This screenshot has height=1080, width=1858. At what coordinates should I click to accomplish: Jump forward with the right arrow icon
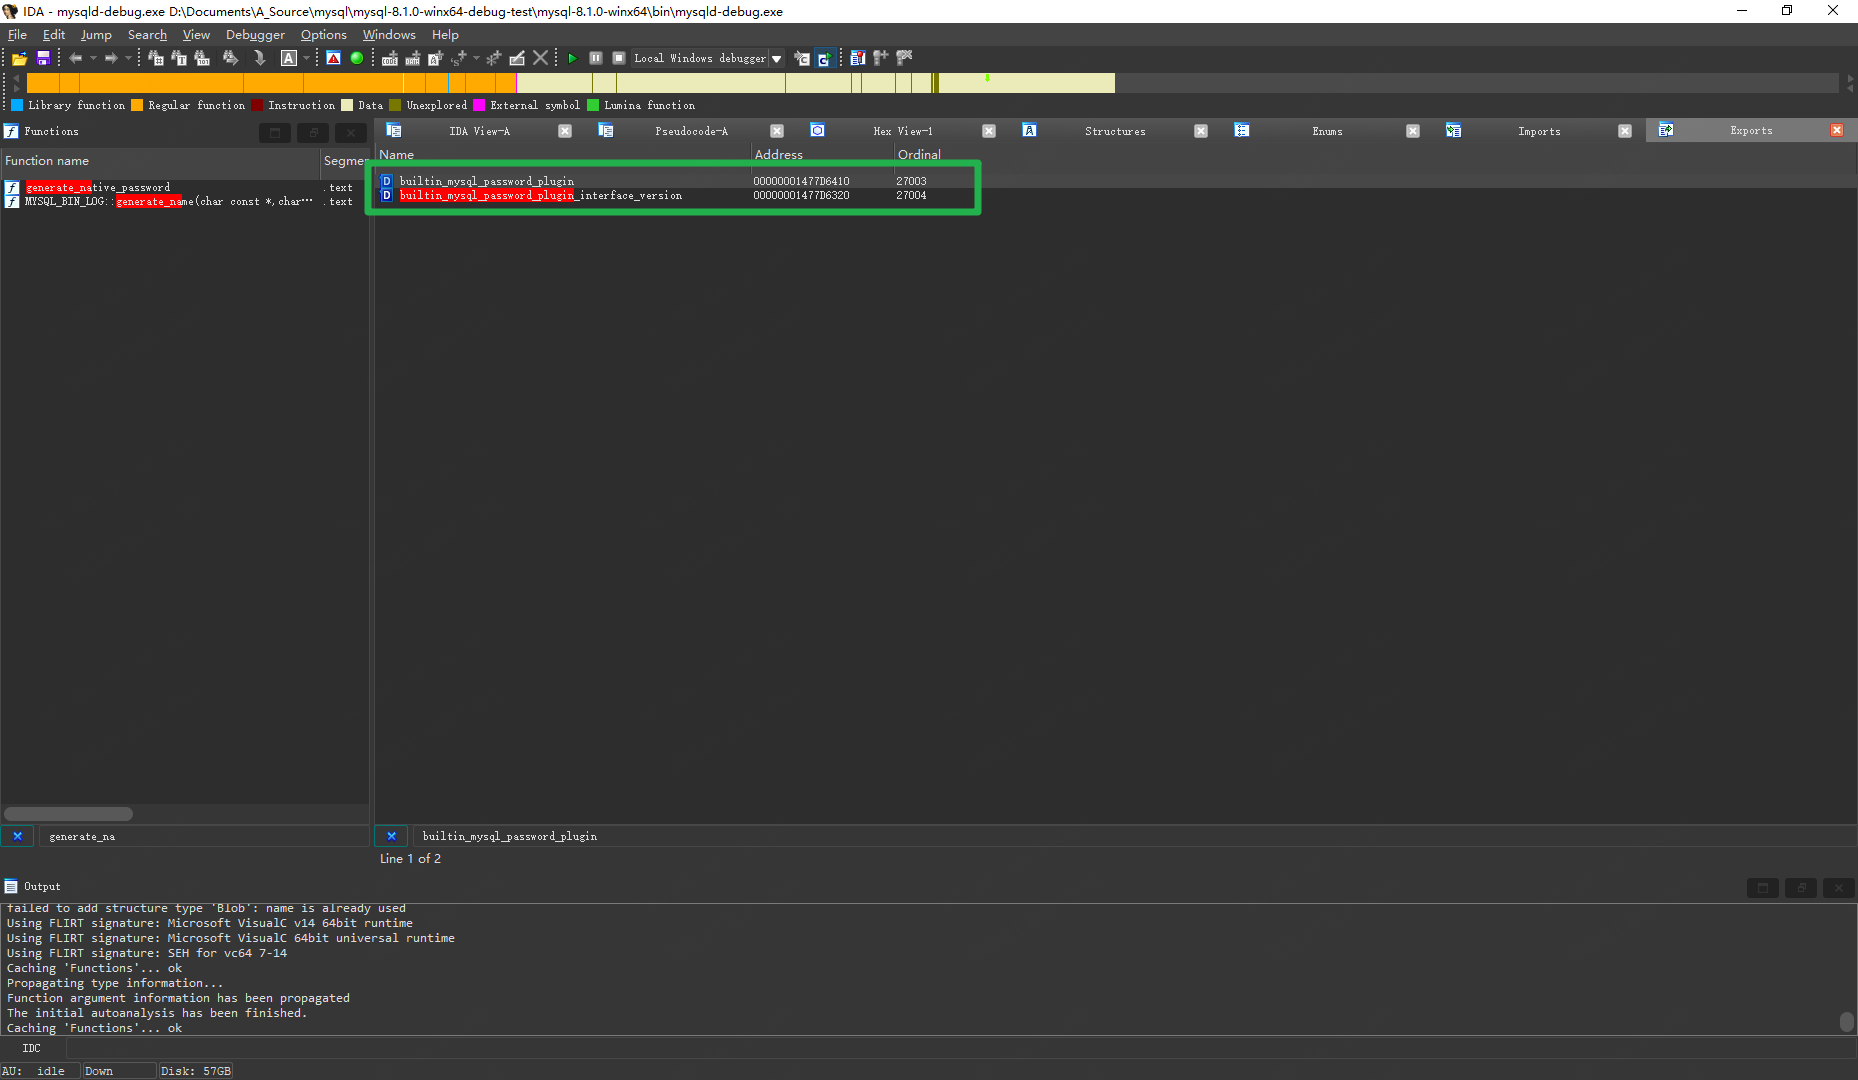click(x=111, y=58)
